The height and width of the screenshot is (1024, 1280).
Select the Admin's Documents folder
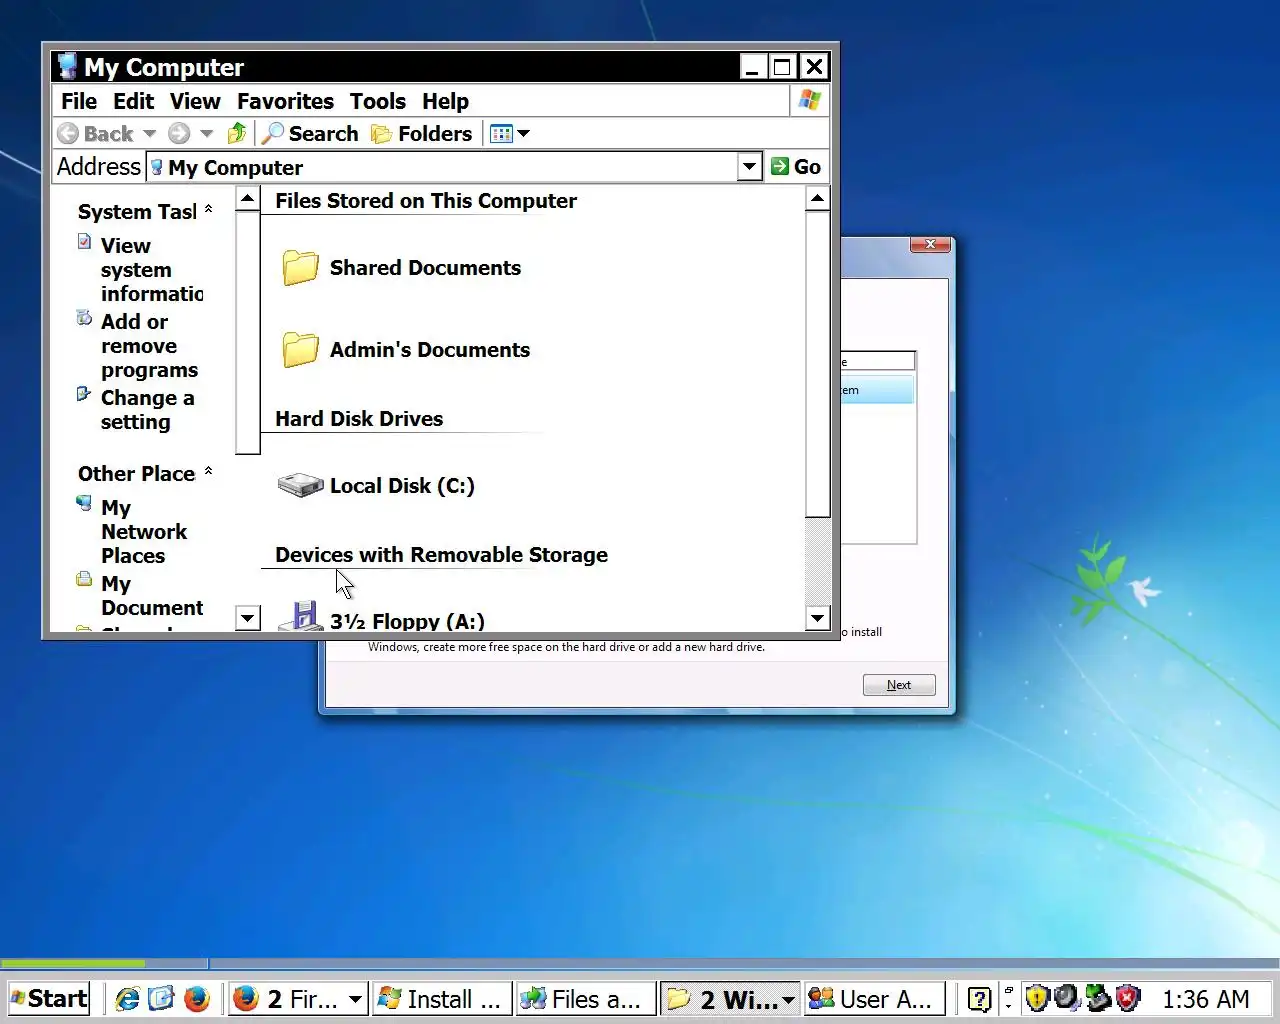pyautogui.click(x=405, y=349)
